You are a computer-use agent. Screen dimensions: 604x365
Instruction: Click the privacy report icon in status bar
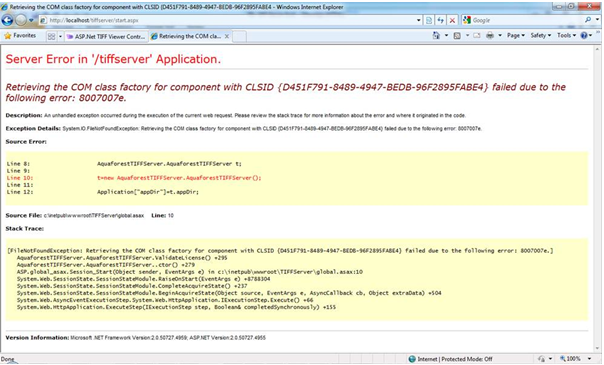coord(541,359)
